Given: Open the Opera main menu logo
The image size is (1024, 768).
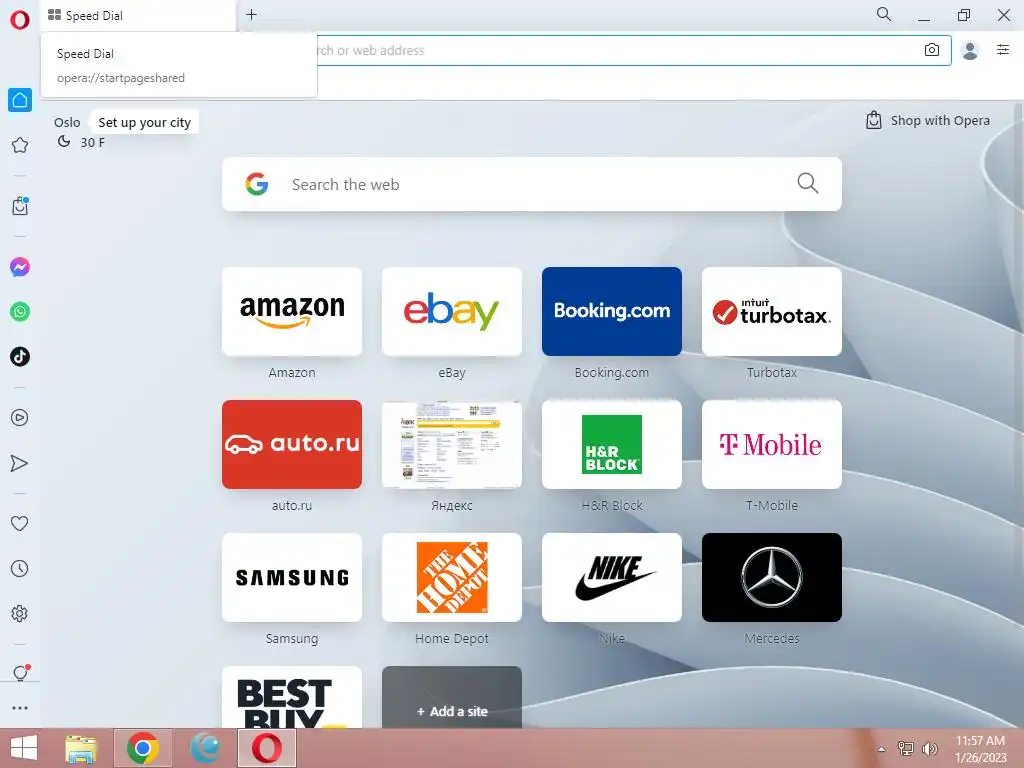Looking at the screenshot, I should (20, 20).
